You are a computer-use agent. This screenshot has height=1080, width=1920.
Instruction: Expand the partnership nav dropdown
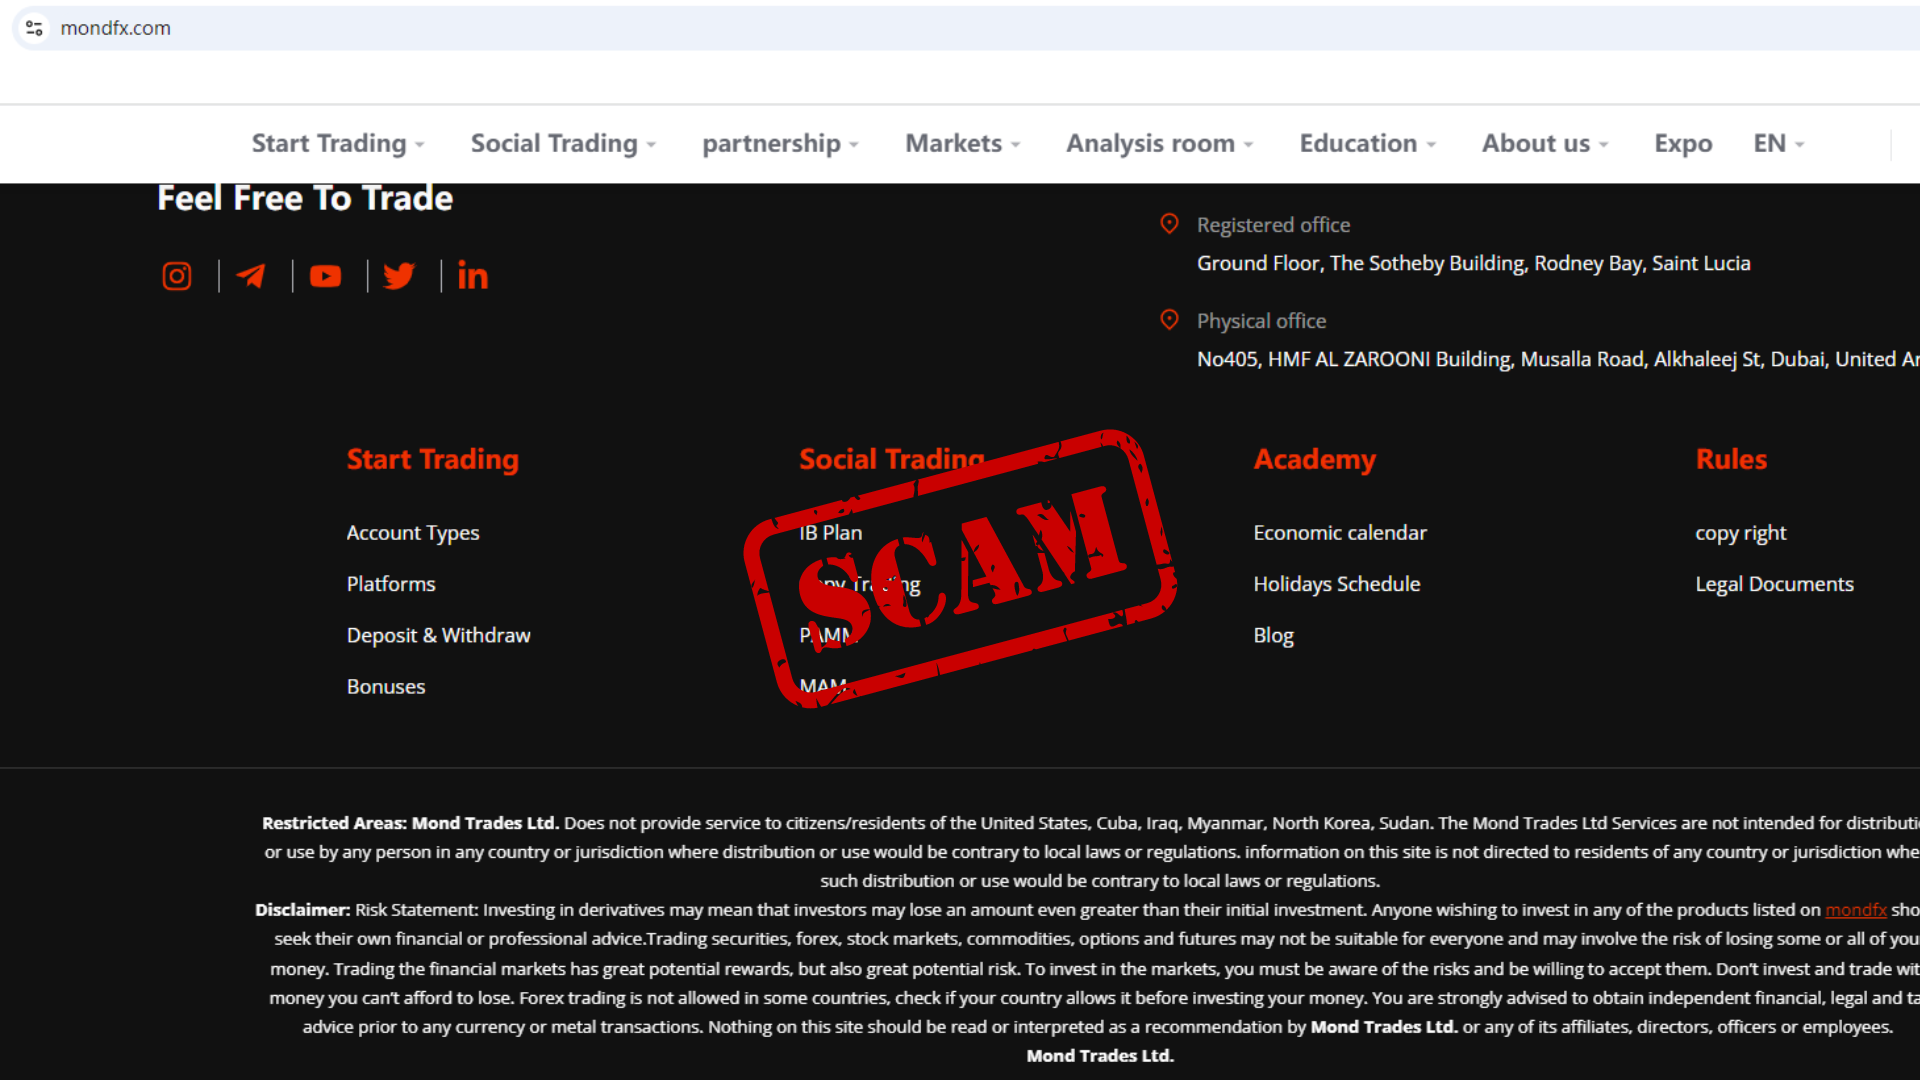780,144
